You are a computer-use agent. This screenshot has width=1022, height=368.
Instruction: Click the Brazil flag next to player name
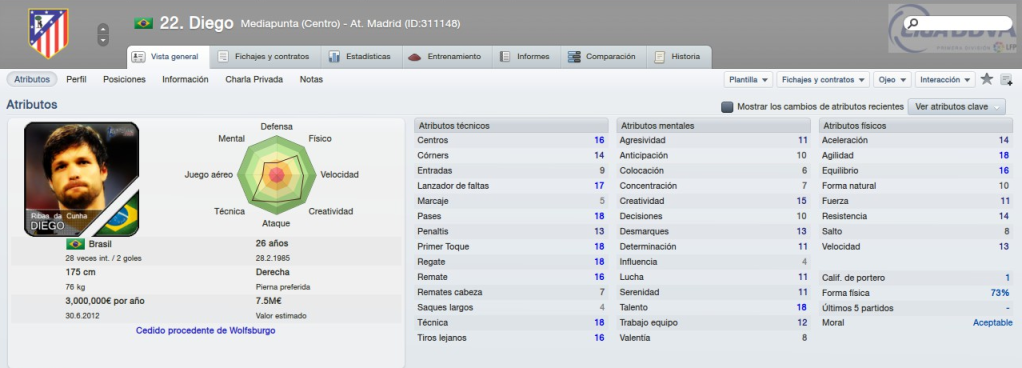[x=143, y=23]
